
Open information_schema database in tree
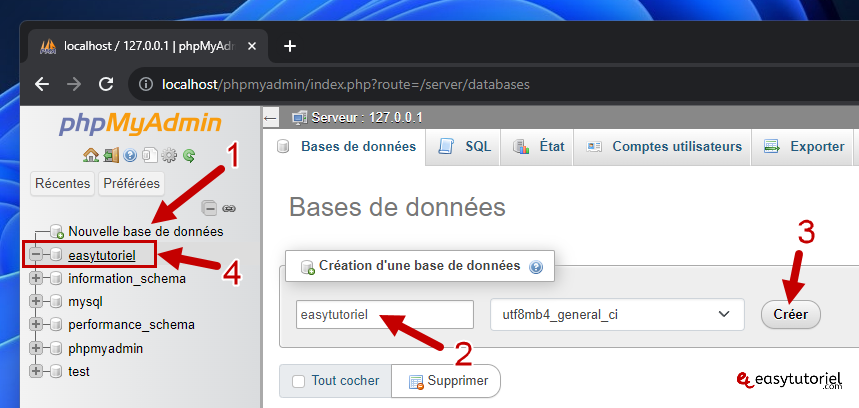click(x=127, y=278)
